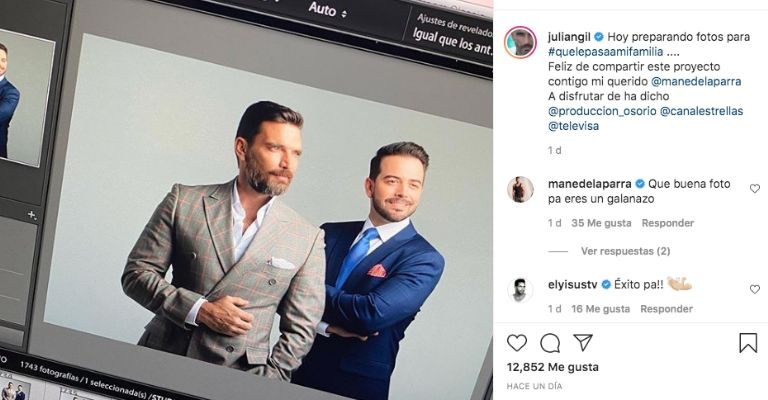Like the post with the heart icon
The width and height of the screenshot is (768, 400).
pyautogui.click(x=517, y=343)
